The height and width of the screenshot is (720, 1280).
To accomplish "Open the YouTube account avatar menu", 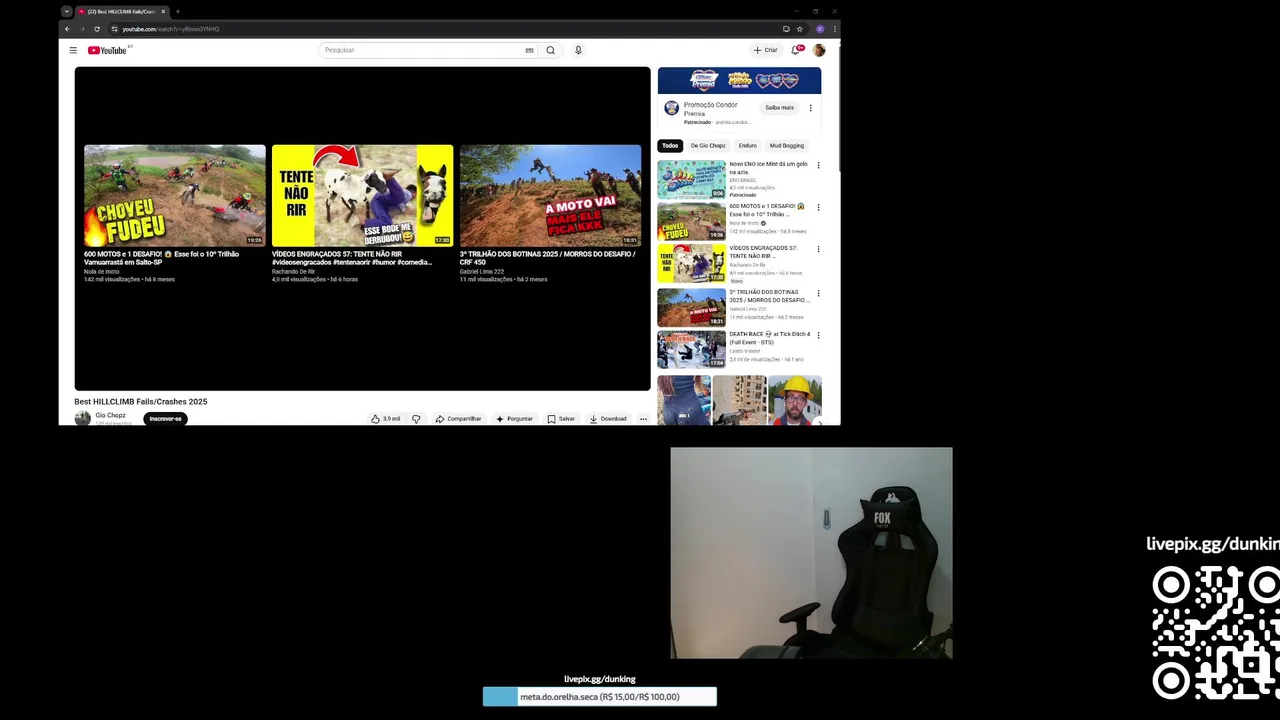I will [x=819, y=50].
